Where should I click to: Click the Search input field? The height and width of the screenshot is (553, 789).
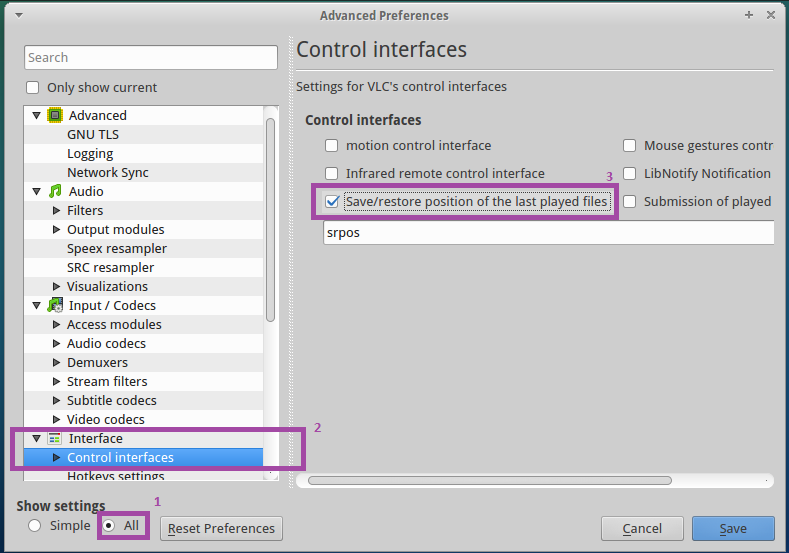151,57
